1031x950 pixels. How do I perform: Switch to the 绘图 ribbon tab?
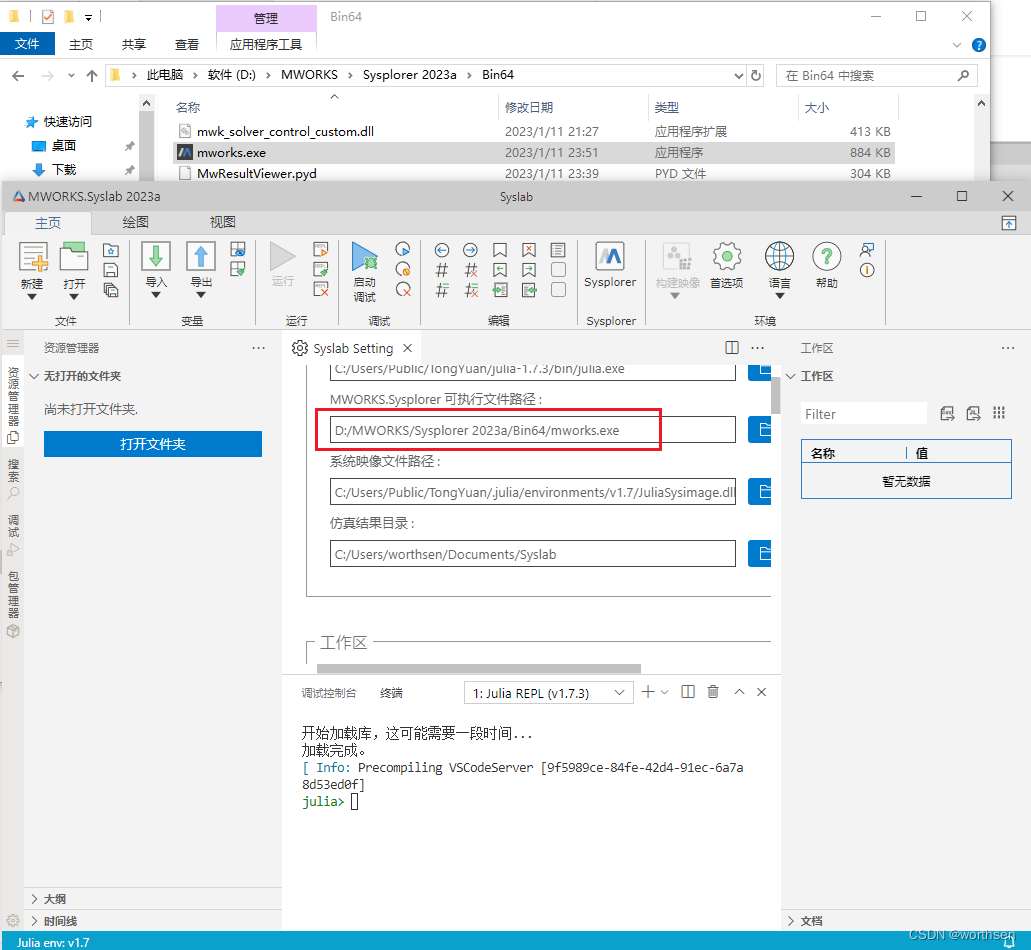[x=135, y=222]
